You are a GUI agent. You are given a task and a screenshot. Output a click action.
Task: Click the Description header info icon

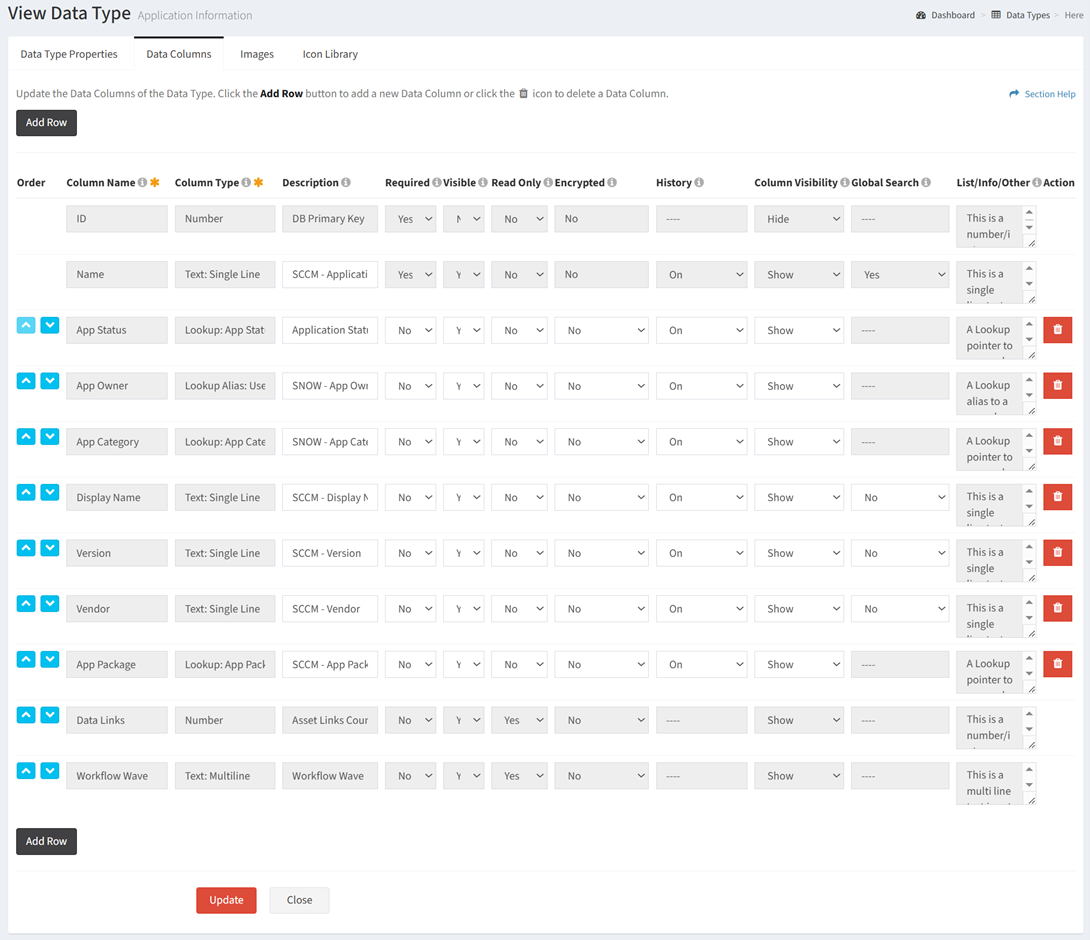[345, 182]
